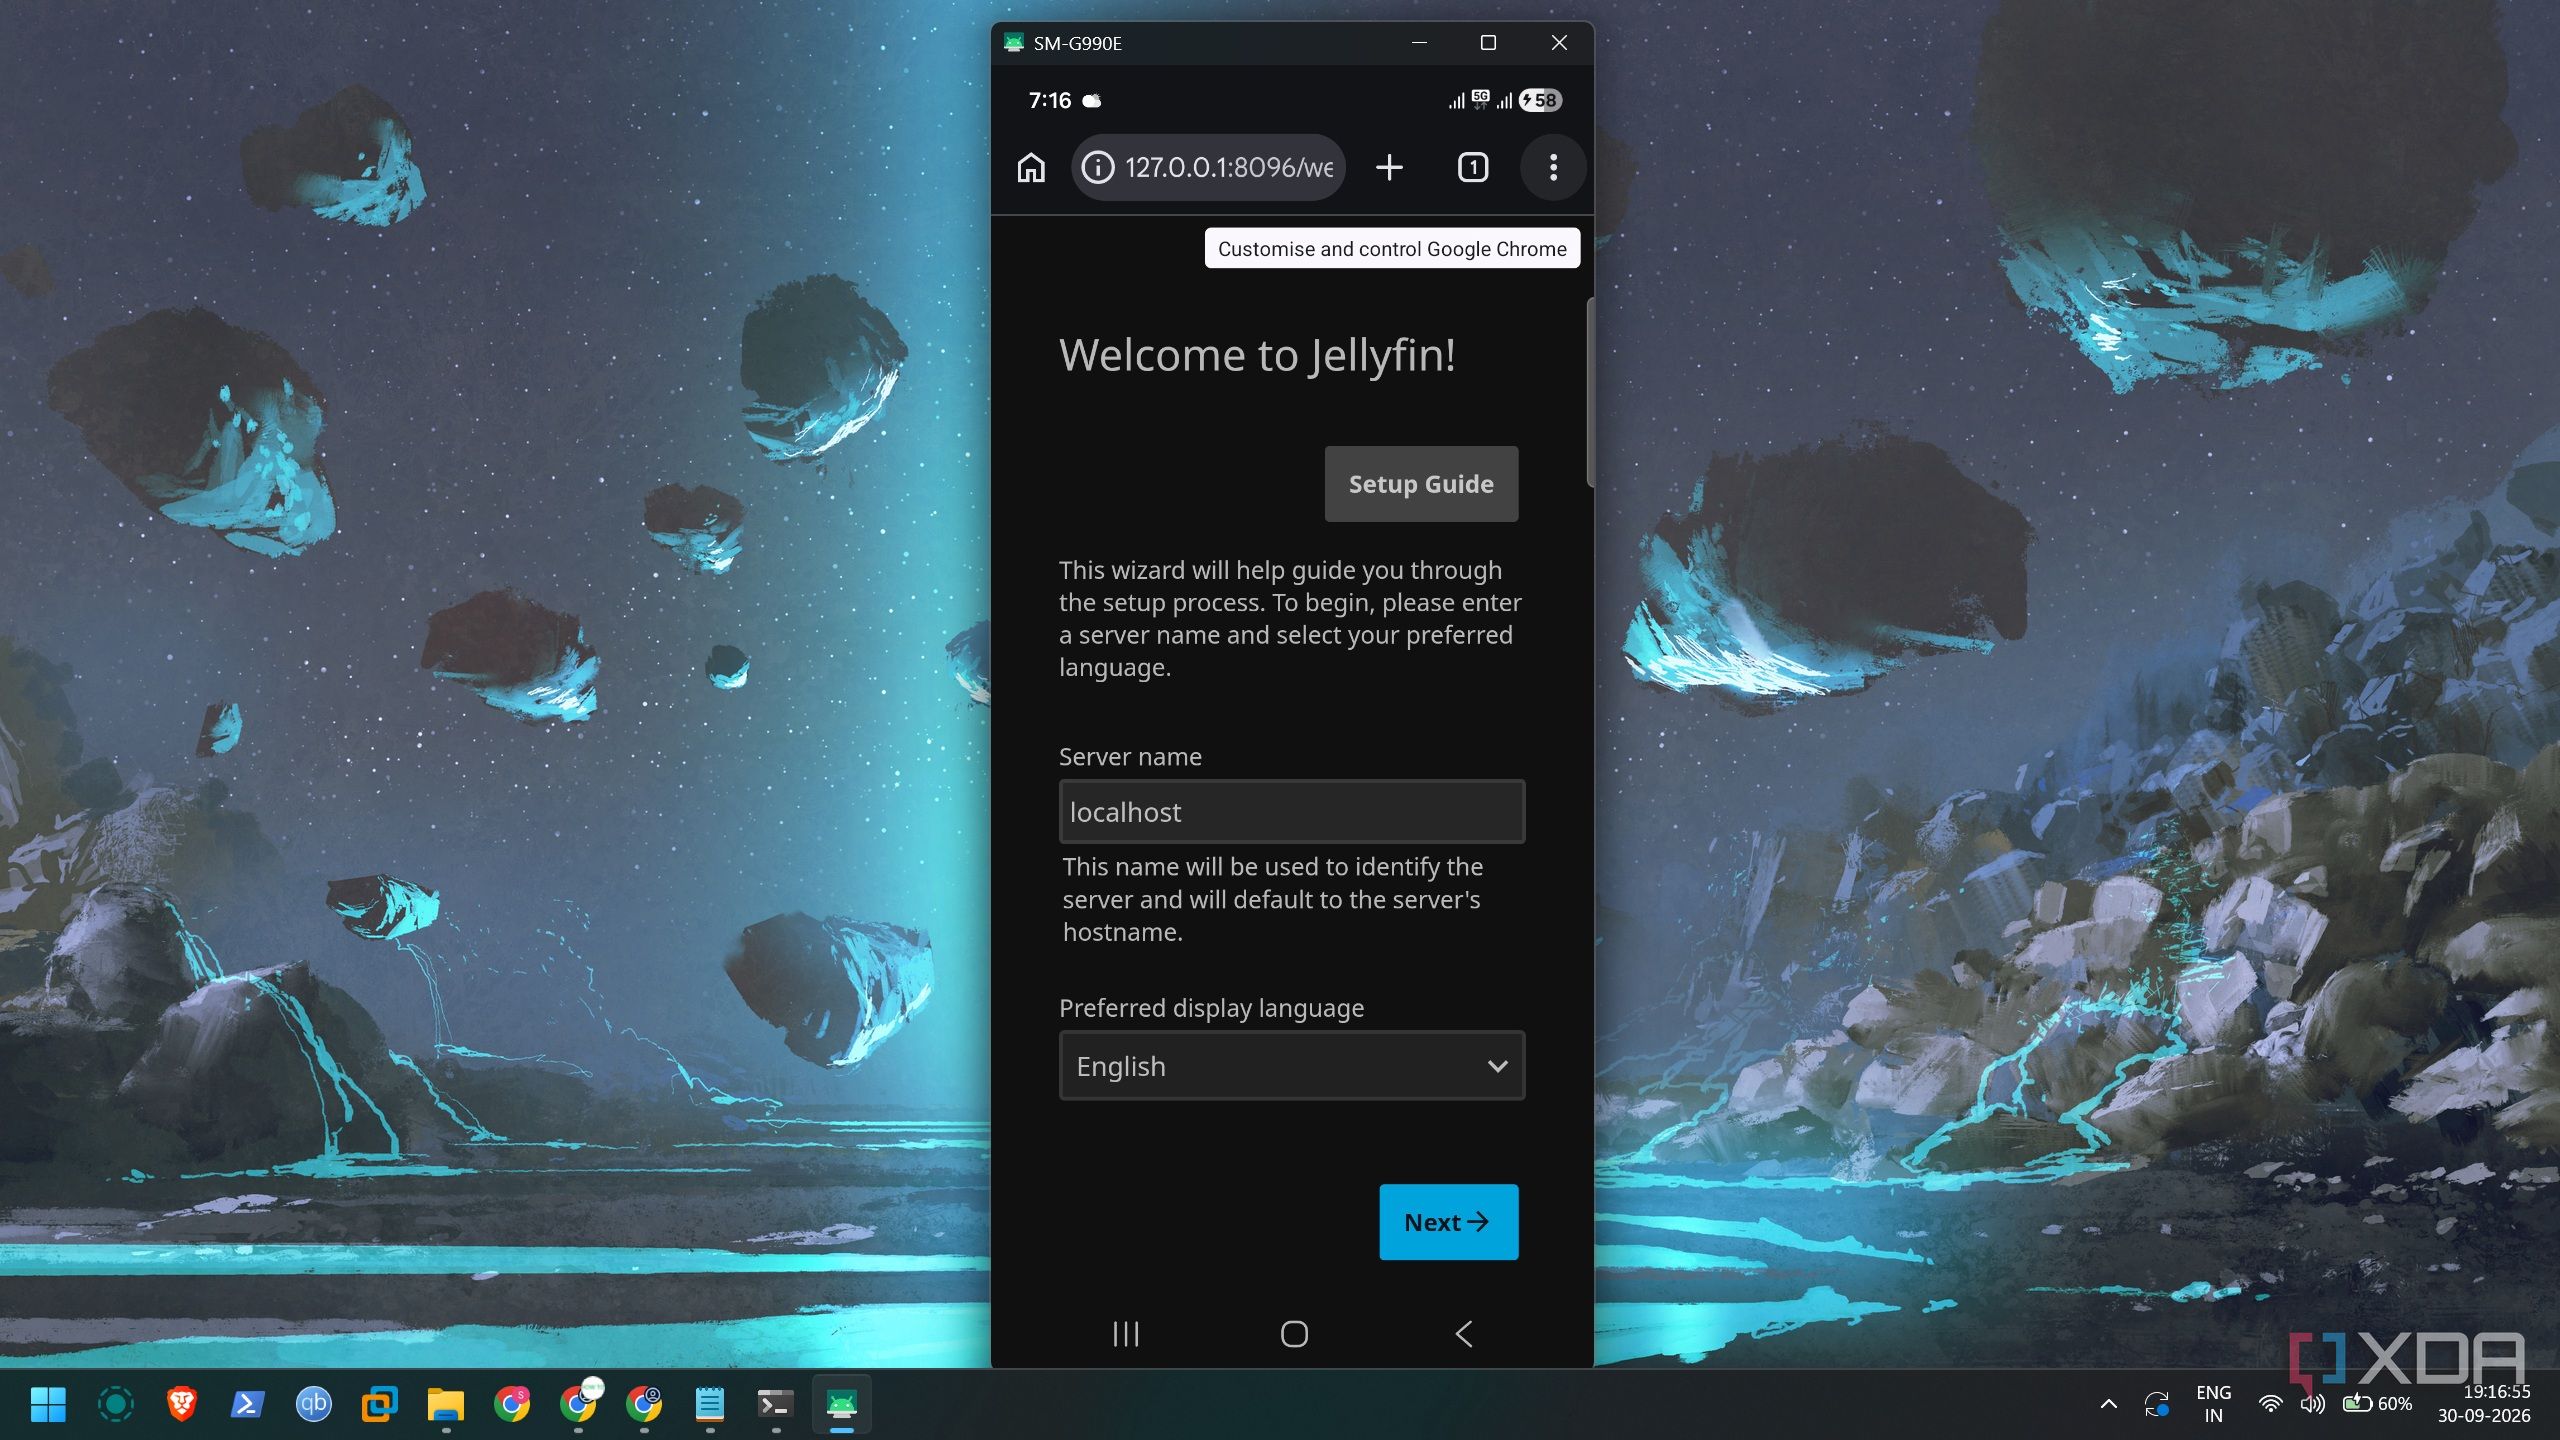Viewport: 2560px width, 1440px height.
Task: Minimize the SM-G990E window
Action: coord(1419,43)
